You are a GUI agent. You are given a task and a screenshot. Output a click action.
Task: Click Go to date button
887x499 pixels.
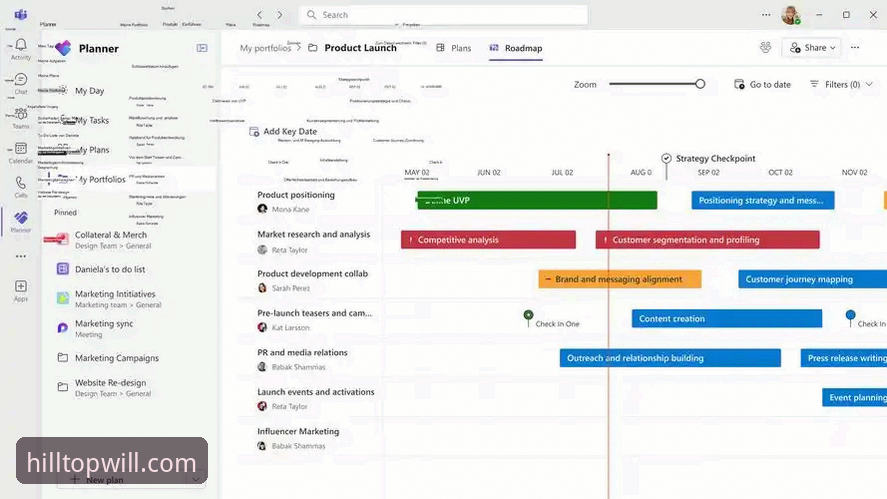coord(763,84)
